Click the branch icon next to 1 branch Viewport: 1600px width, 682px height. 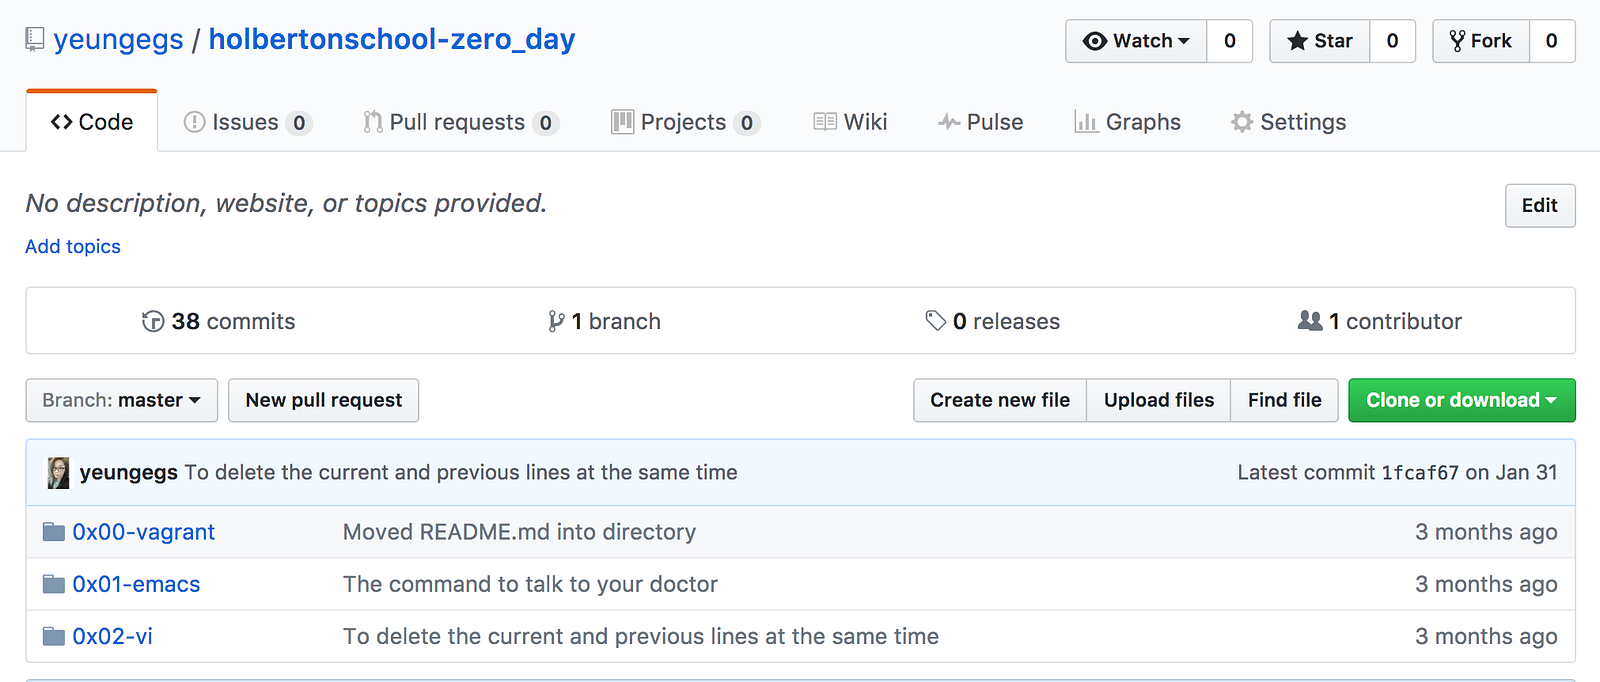pos(556,321)
